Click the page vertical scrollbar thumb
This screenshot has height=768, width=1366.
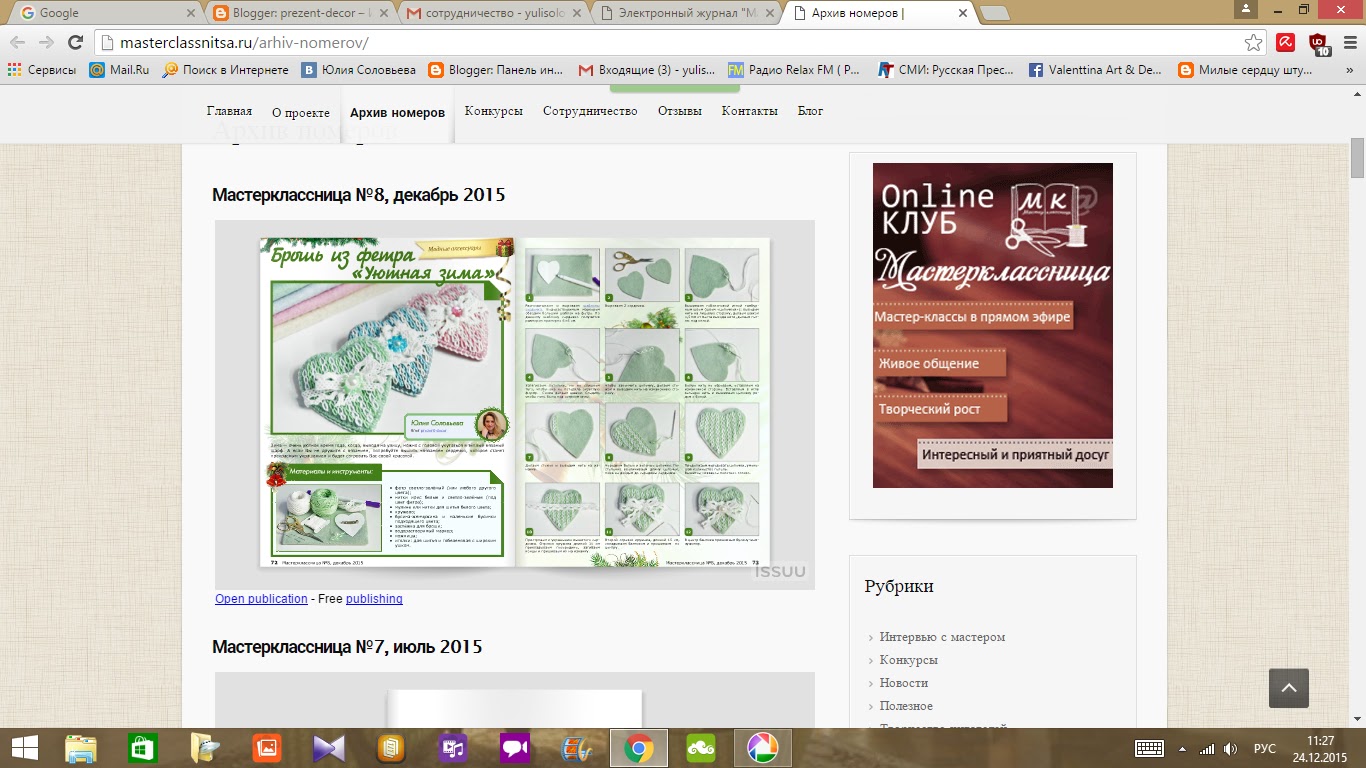1357,159
